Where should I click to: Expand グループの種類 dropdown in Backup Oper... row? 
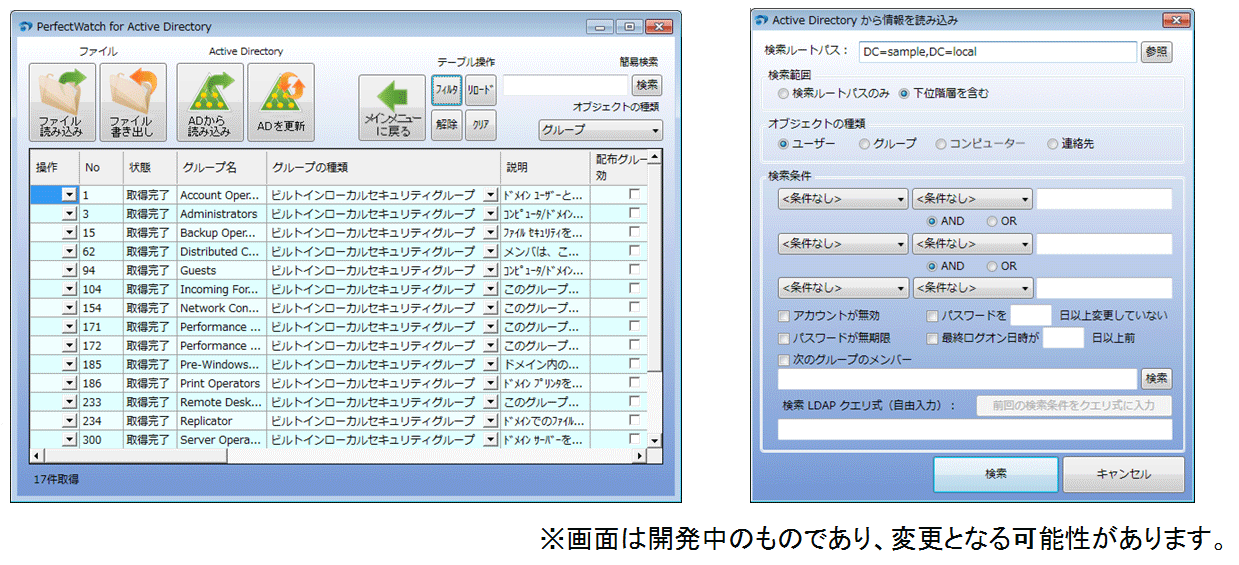coord(490,233)
